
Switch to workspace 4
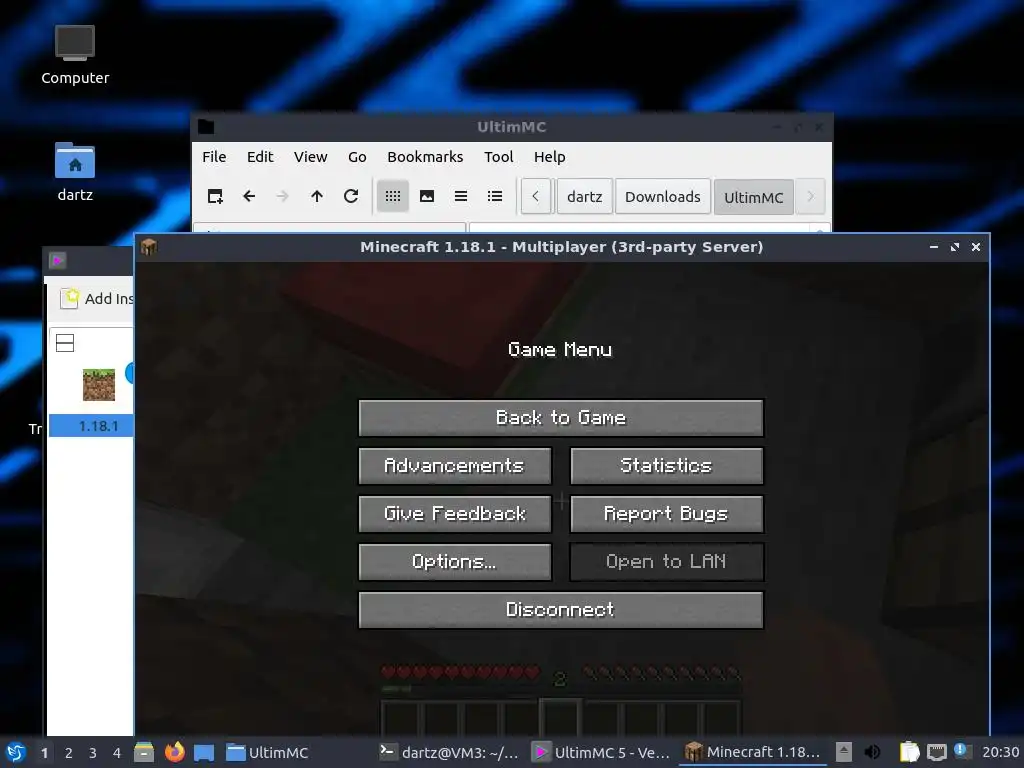pyautogui.click(x=117, y=753)
